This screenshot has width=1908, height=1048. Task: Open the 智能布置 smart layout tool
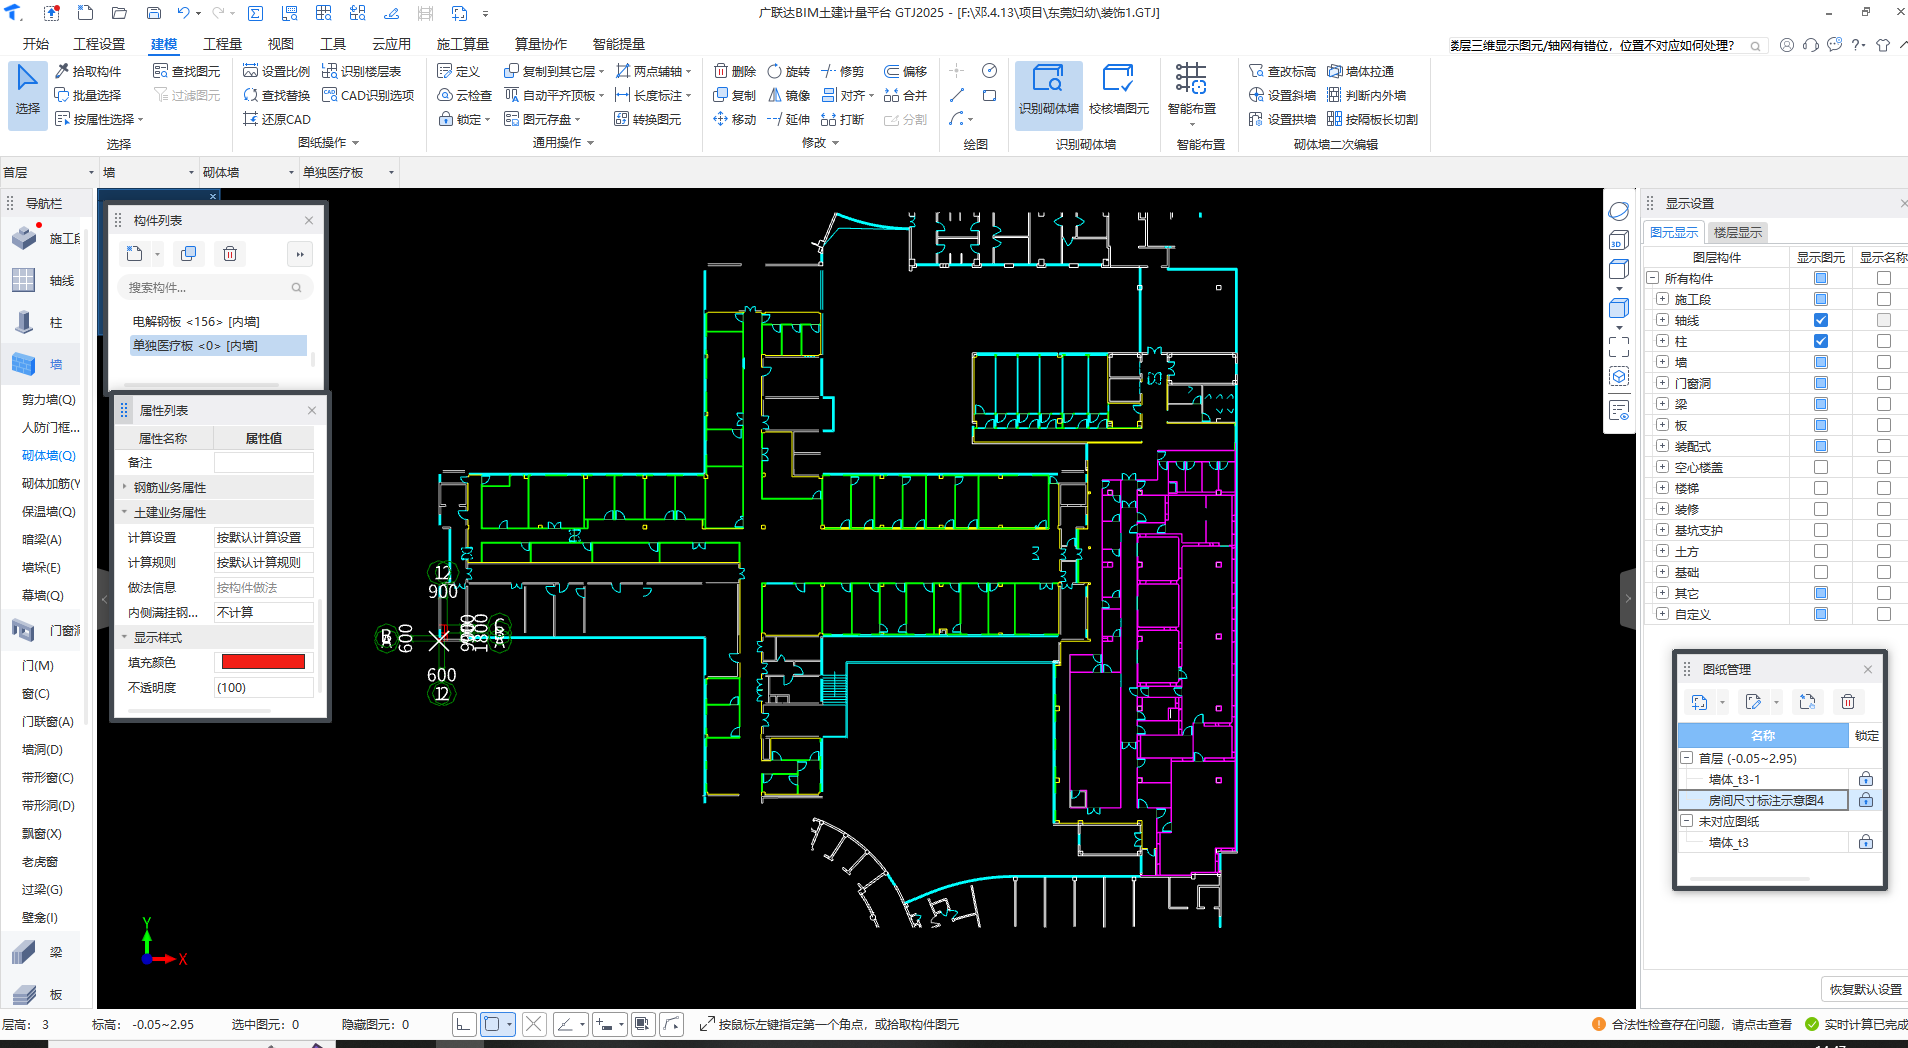(1191, 91)
